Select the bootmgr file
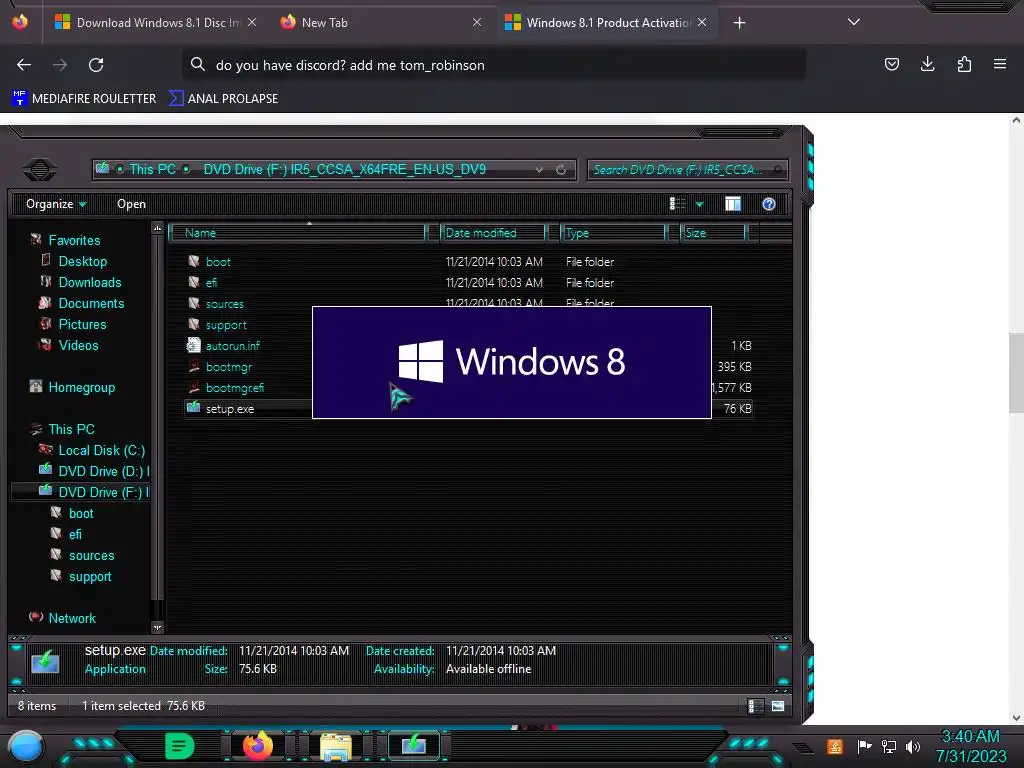1024x768 pixels. point(229,366)
